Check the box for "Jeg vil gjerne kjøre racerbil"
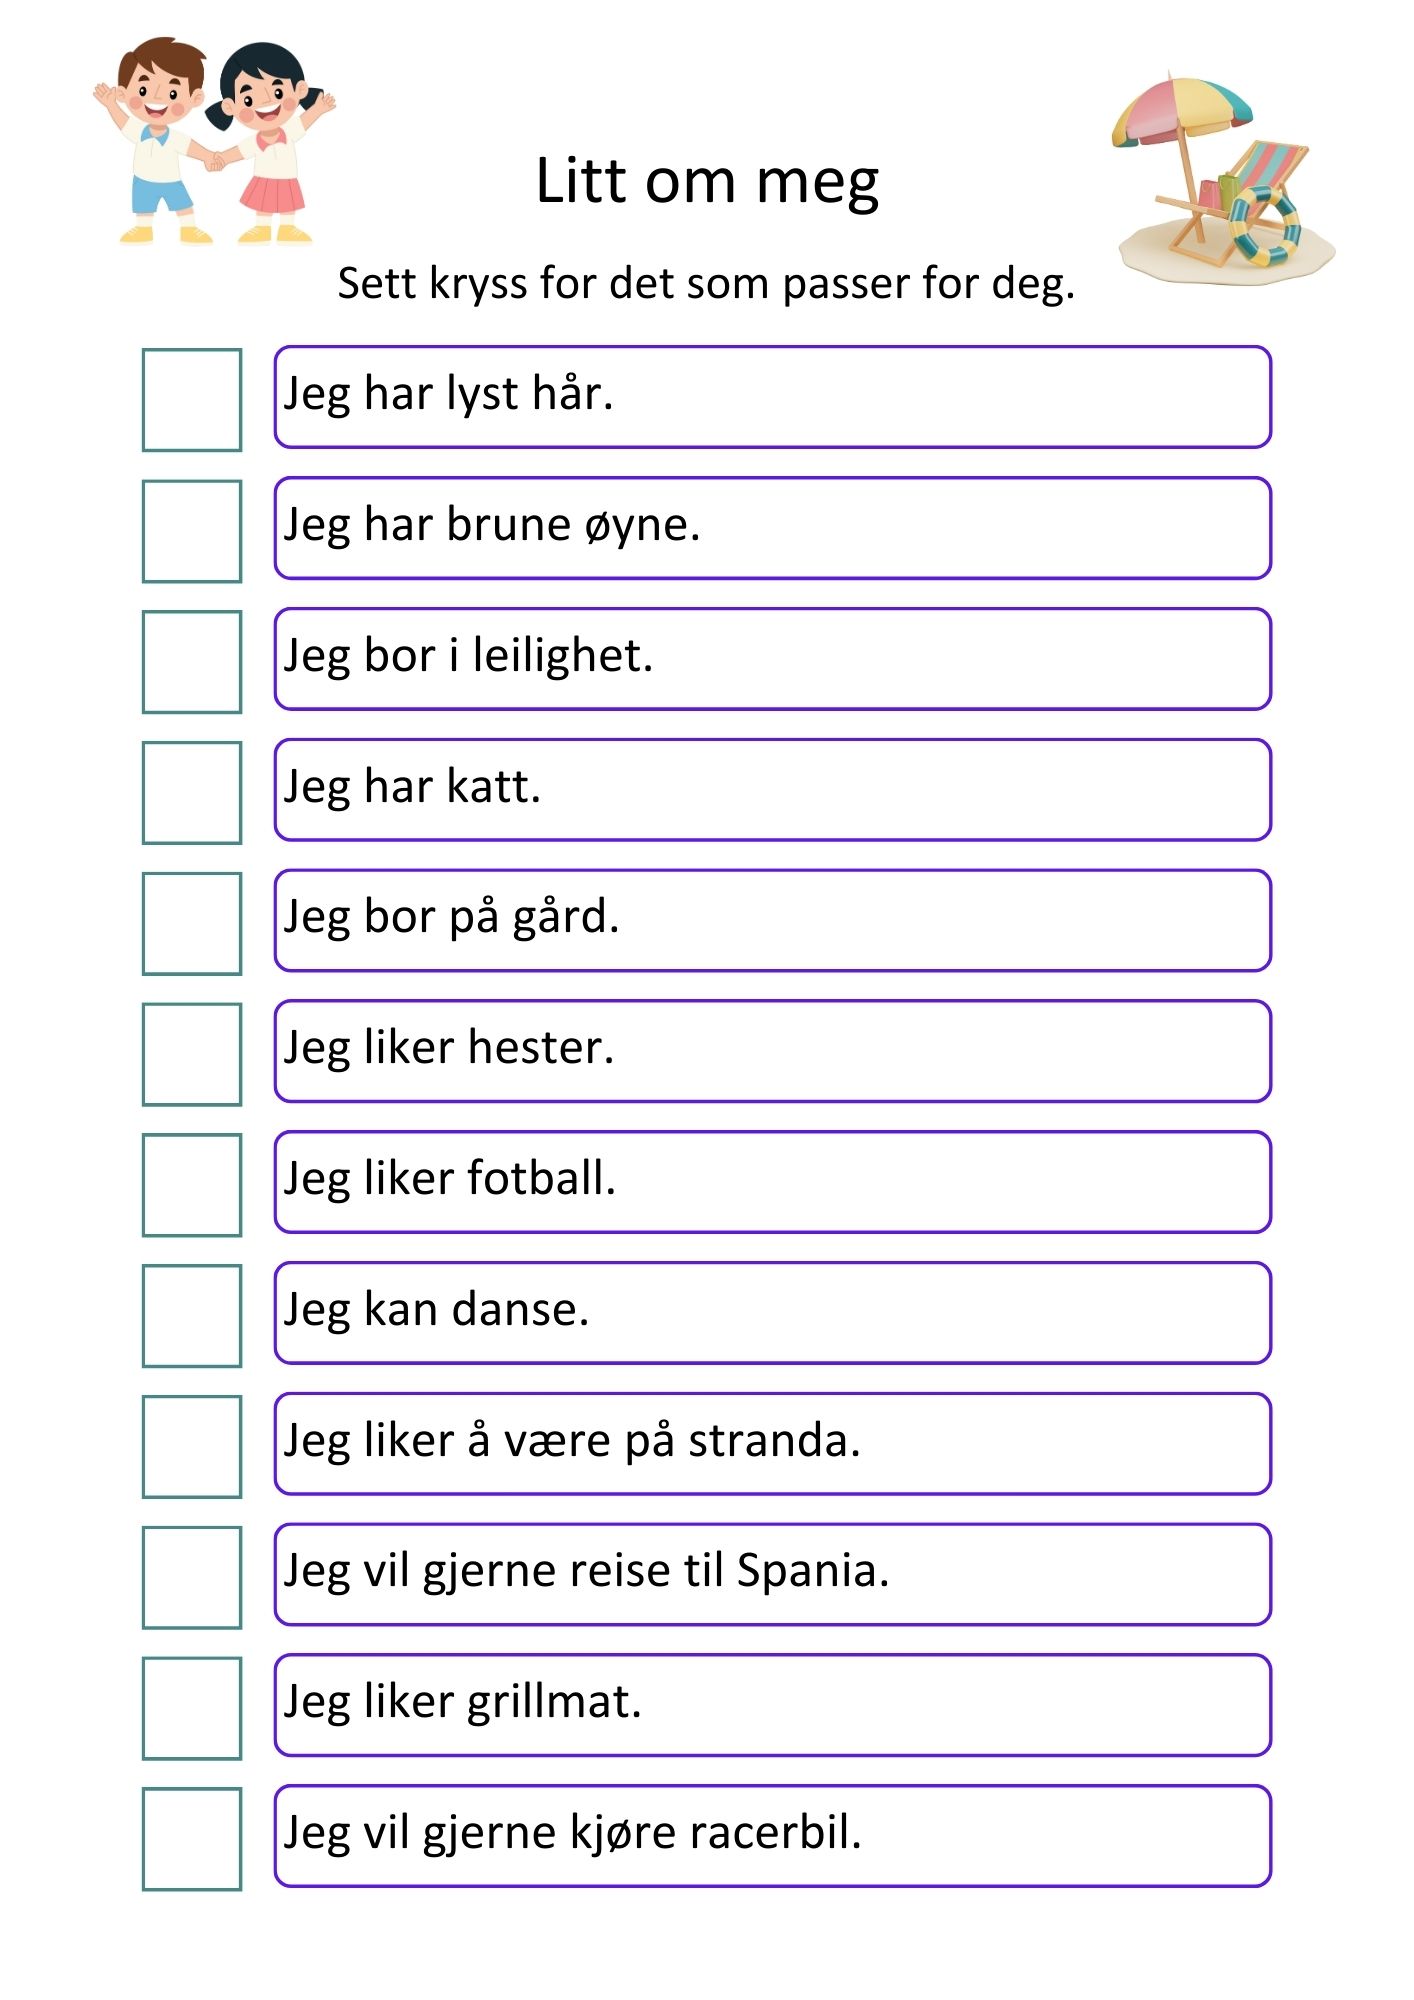The image size is (1414, 2000). coord(192,1839)
